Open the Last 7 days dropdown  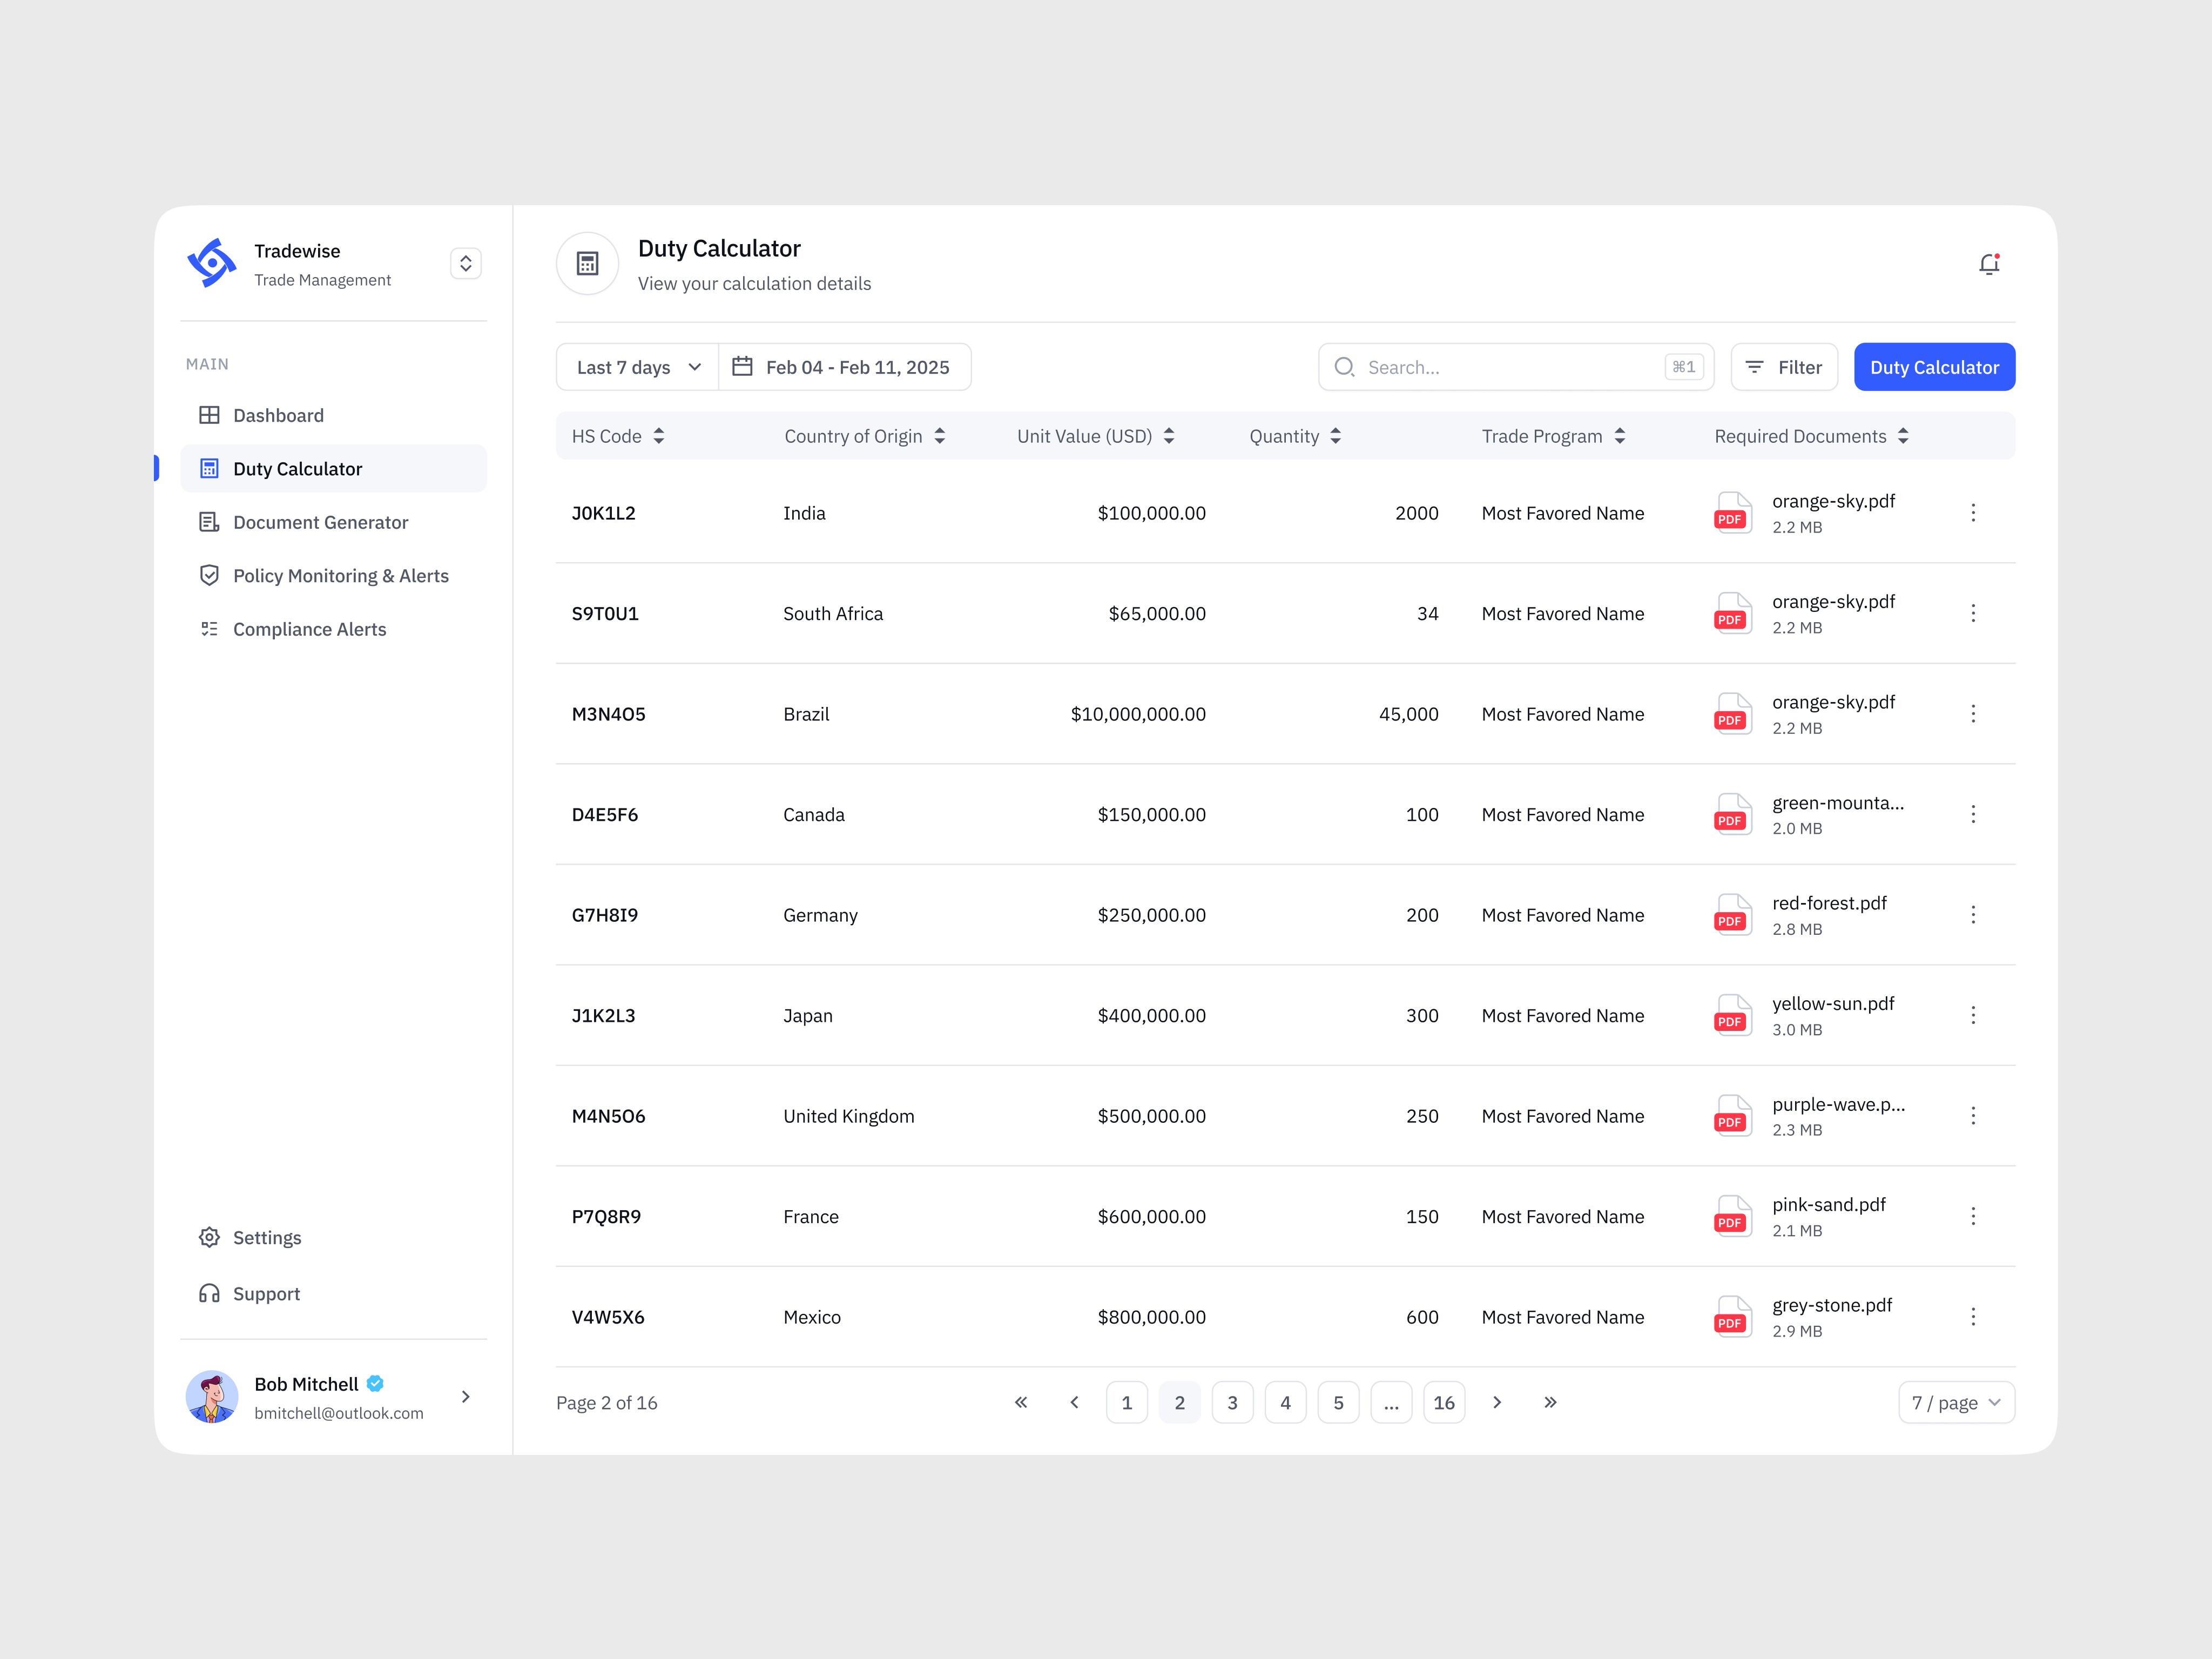point(637,367)
